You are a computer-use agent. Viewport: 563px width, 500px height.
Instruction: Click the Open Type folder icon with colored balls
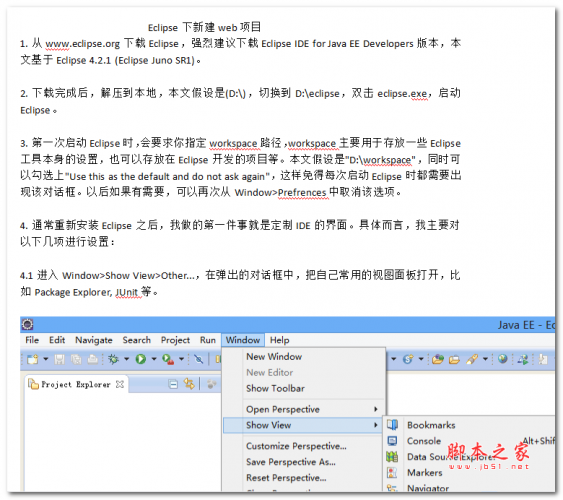click(438, 359)
